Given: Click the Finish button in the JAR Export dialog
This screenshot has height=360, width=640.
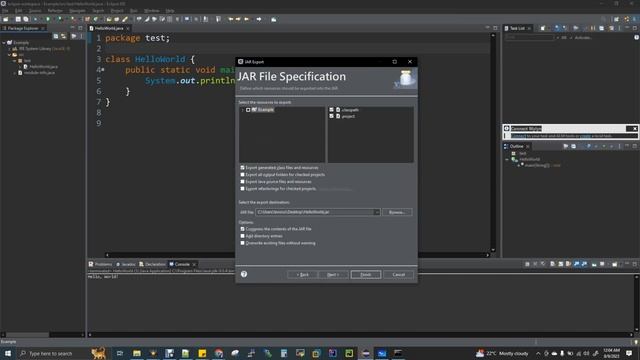Looking at the screenshot, I should 366,275.
